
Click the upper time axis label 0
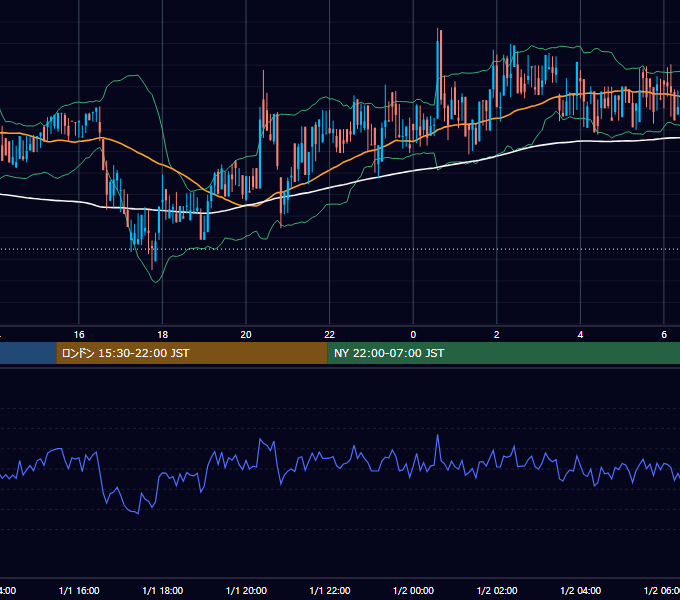point(413,335)
